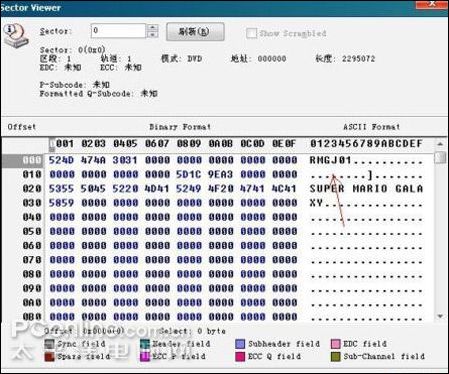This screenshot has height=374, width=449.
Task: Click ASCII text RMGJ01 in first row
Action: coord(331,160)
